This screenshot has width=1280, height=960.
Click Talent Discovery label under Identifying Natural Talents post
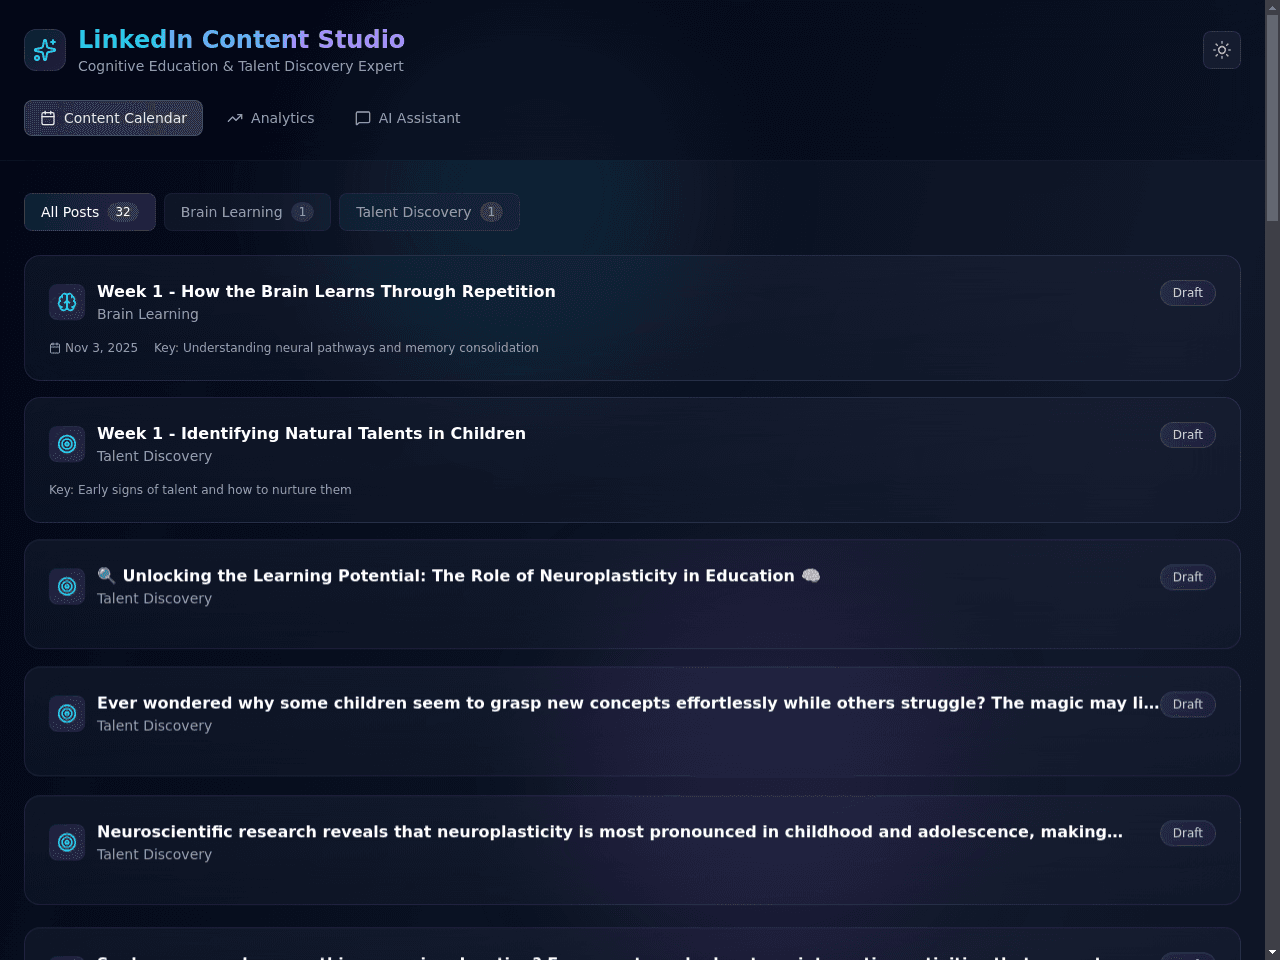(154, 456)
